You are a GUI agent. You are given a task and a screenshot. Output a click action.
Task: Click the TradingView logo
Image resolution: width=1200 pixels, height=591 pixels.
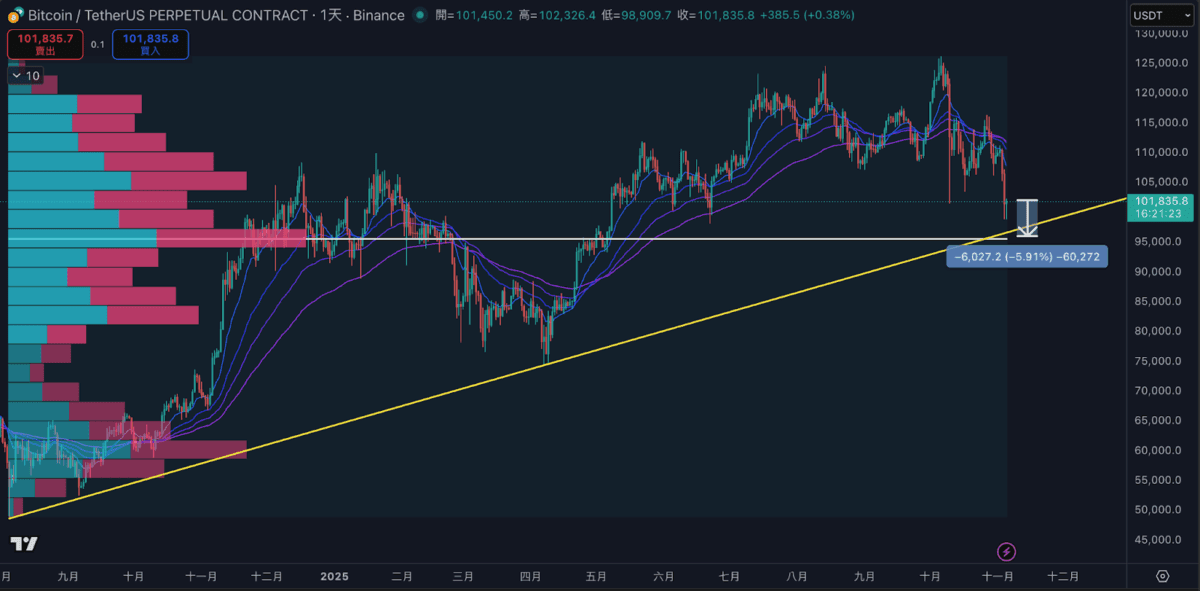24,544
